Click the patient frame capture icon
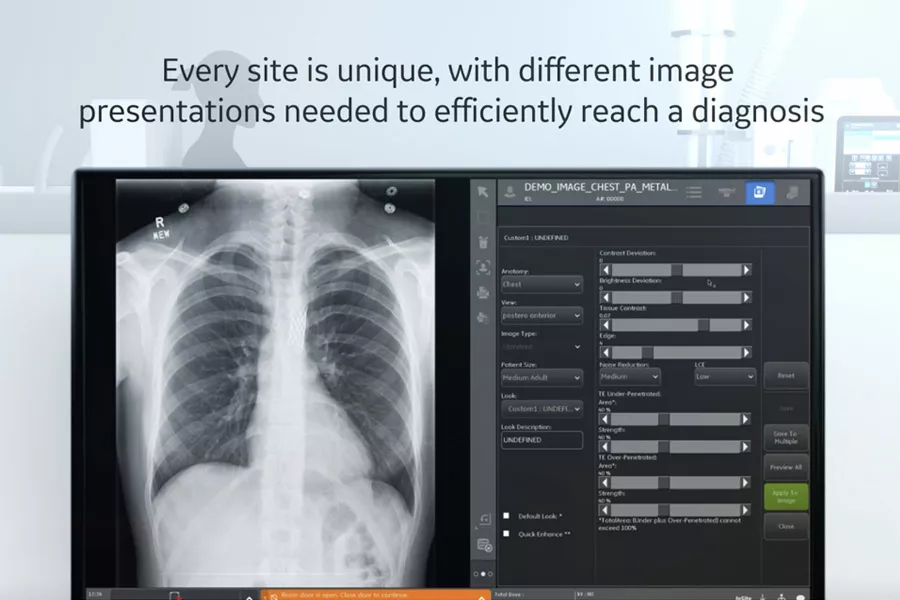 [483, 268]
